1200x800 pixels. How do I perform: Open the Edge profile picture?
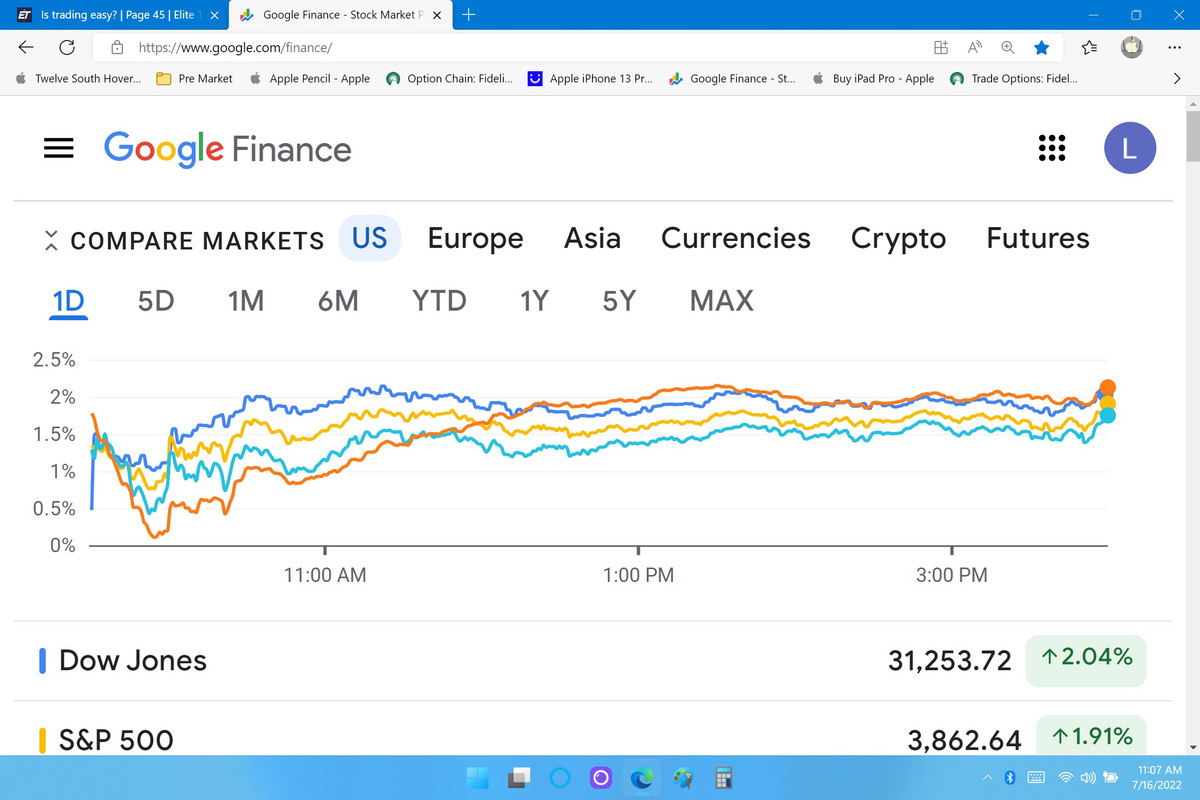tap(1131, 47)
